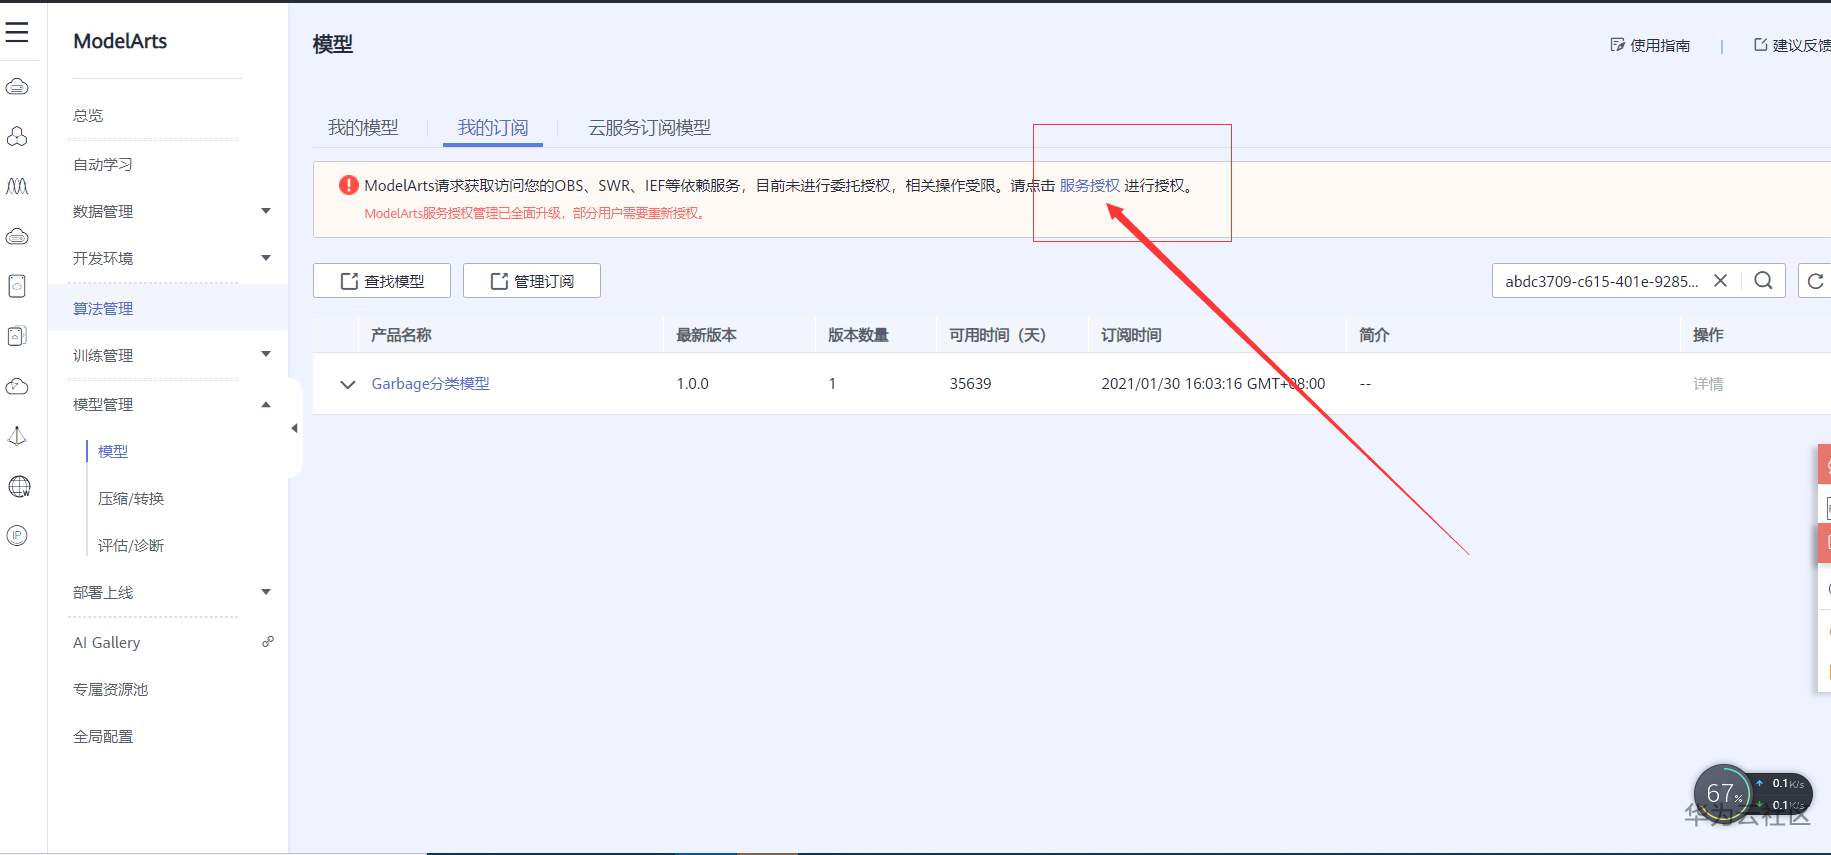
Task: Open the 评估/诊断 submenu item
Action: click(131, 545)
